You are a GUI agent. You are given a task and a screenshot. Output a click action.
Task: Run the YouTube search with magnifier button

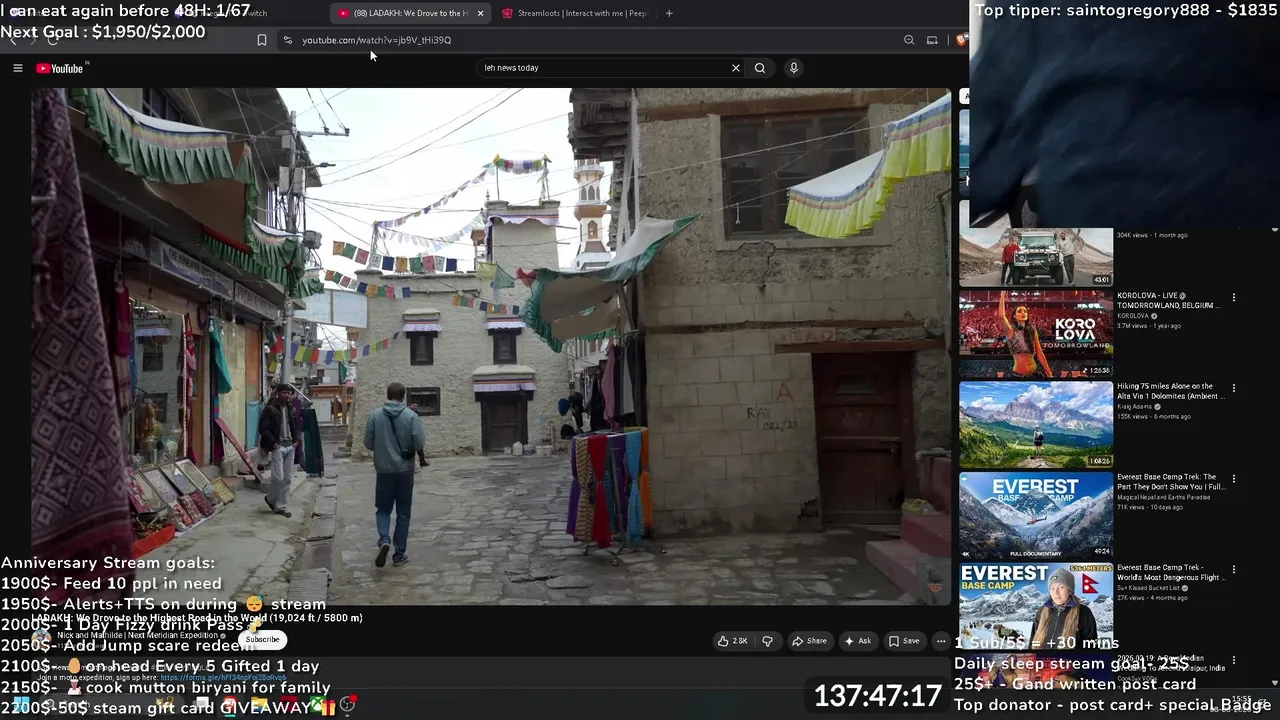(x=760, y=68)
